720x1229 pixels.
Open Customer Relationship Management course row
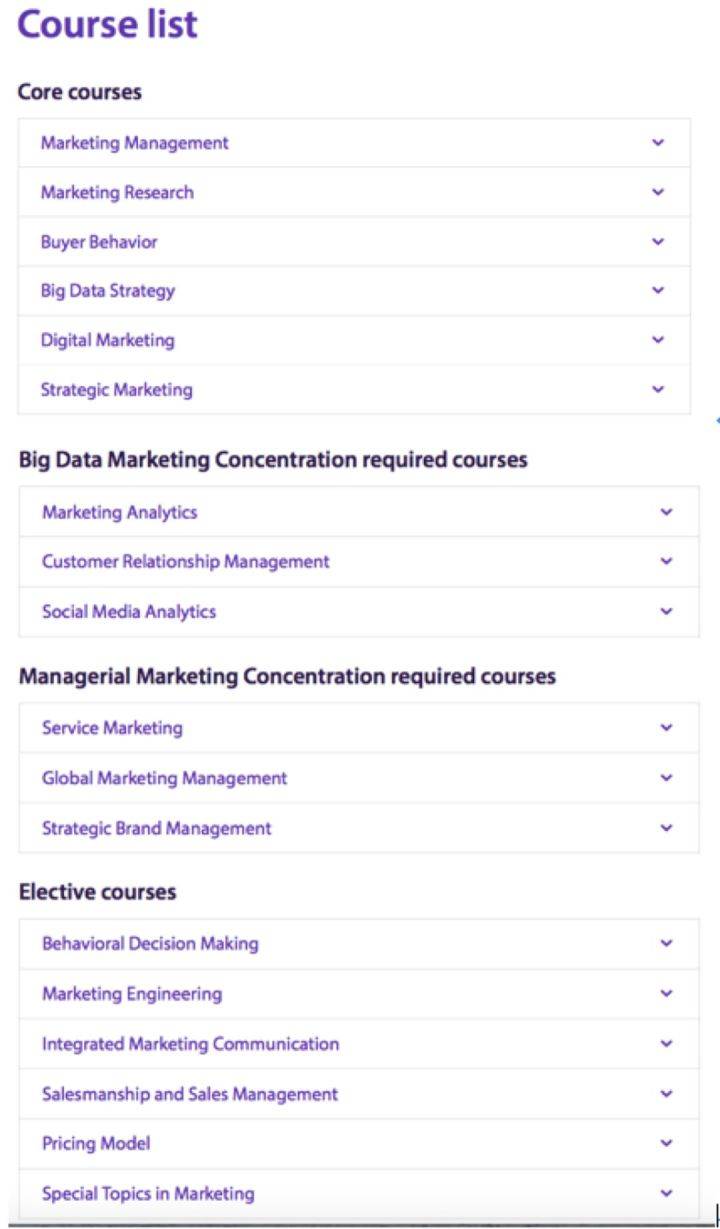point(186,562)
